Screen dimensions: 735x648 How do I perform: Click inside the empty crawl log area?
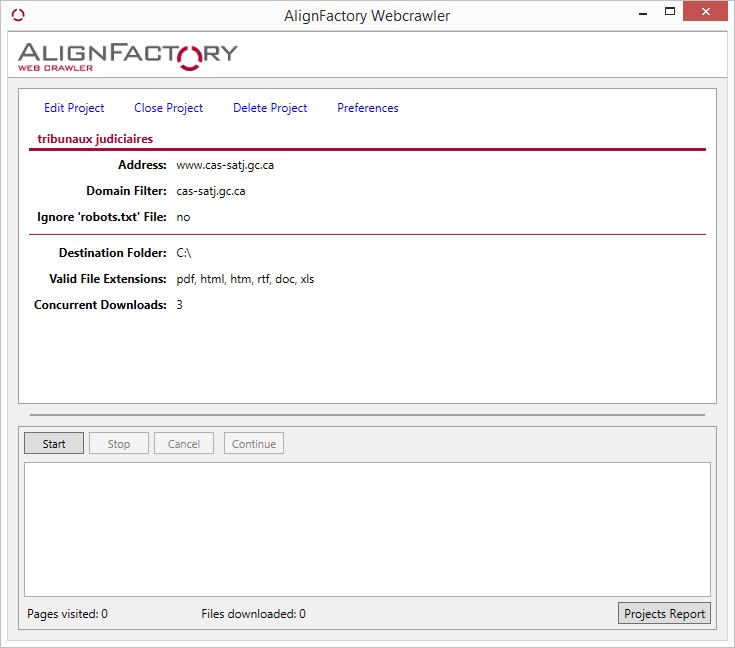367,529
